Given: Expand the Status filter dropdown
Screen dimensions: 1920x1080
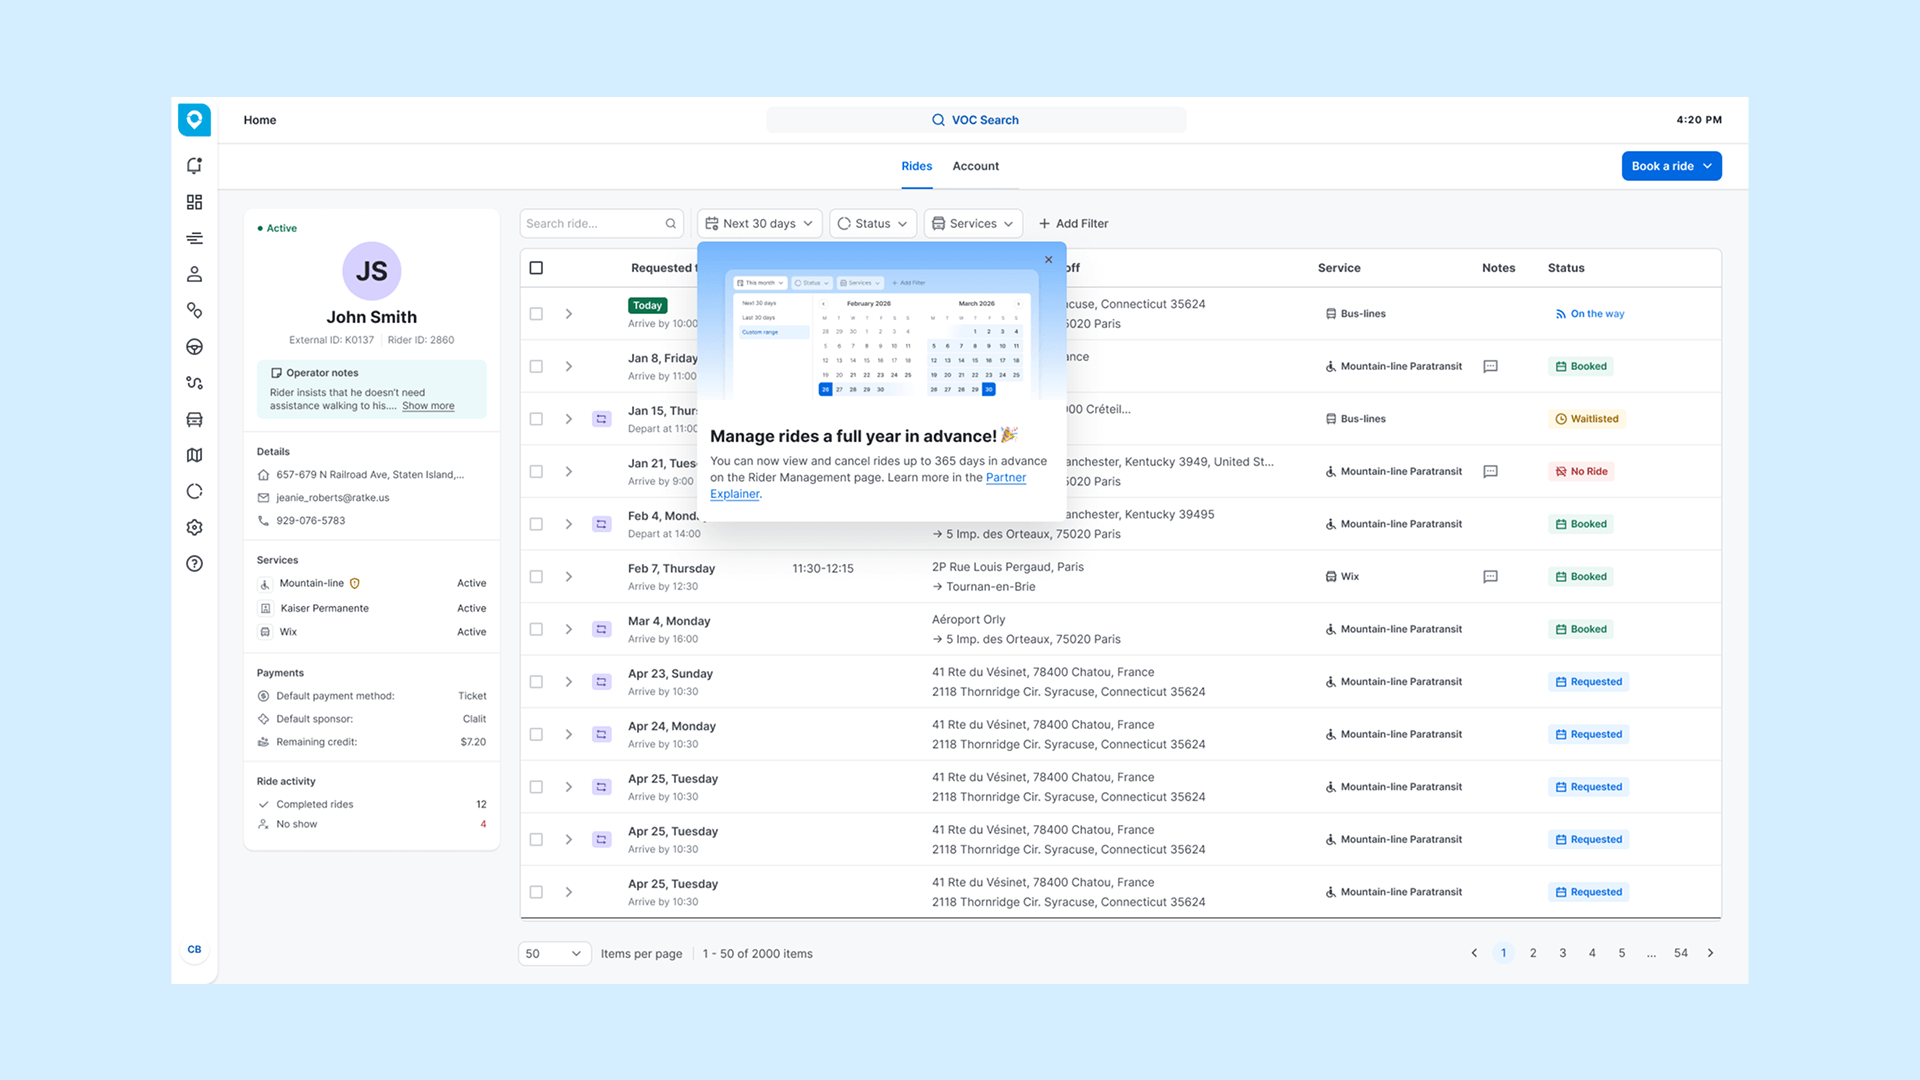Looking at the screenshot, I should [x=872, y=224].
